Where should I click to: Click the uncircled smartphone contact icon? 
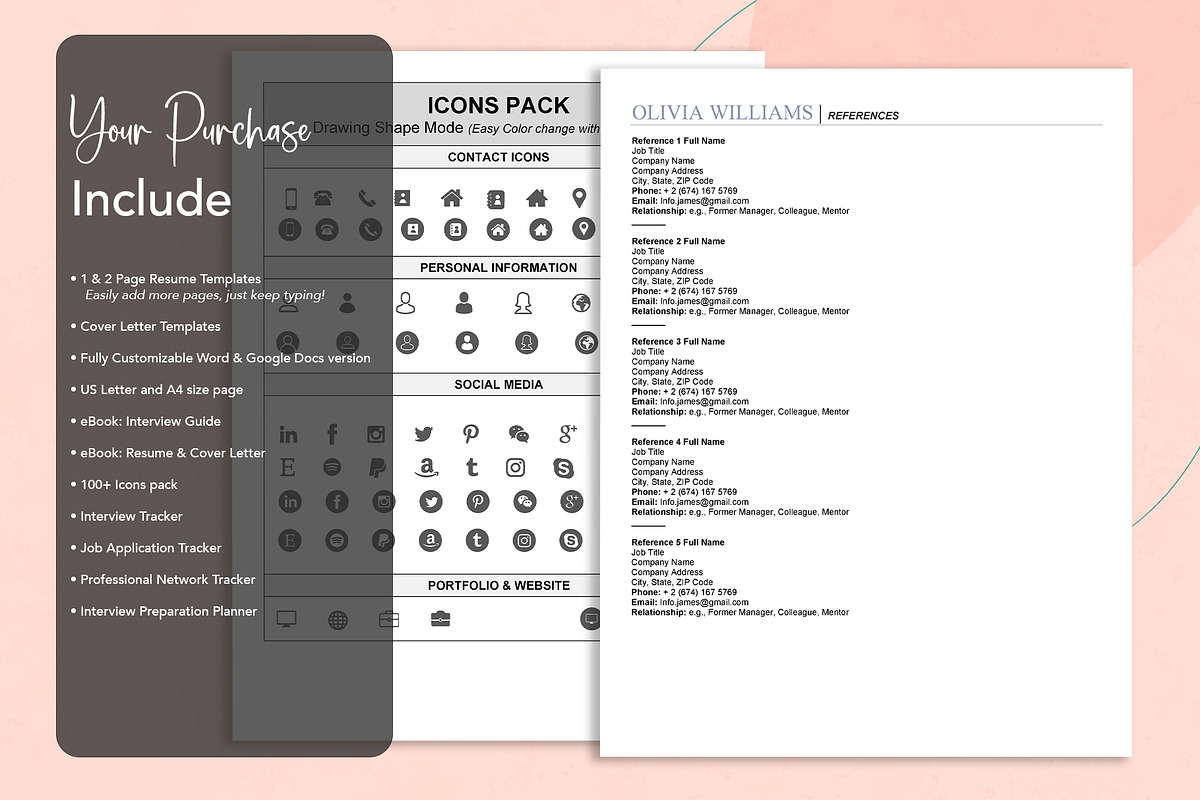point(291,198)
